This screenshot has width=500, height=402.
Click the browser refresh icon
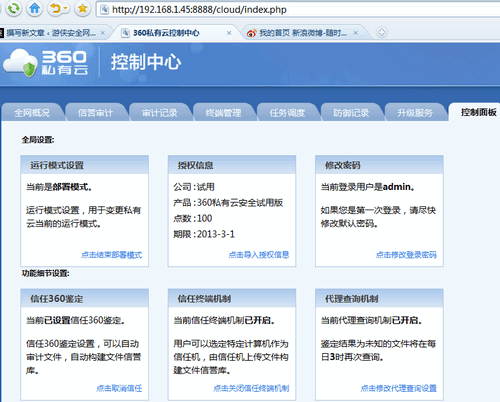[x=14, y=9]
